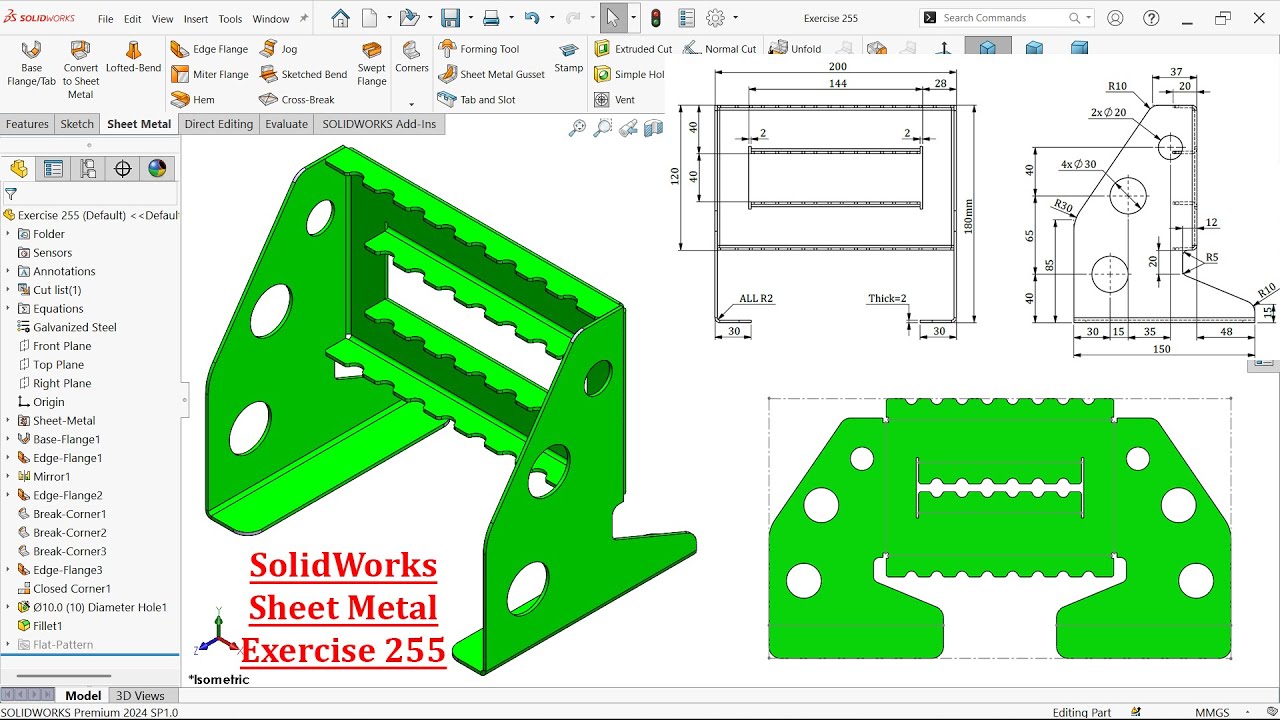The width and height of the screenshot is (1280, 720).
Task: Click Sheet Metal Gusset tool
Action: pyautogui.click(x=491, y=74)
